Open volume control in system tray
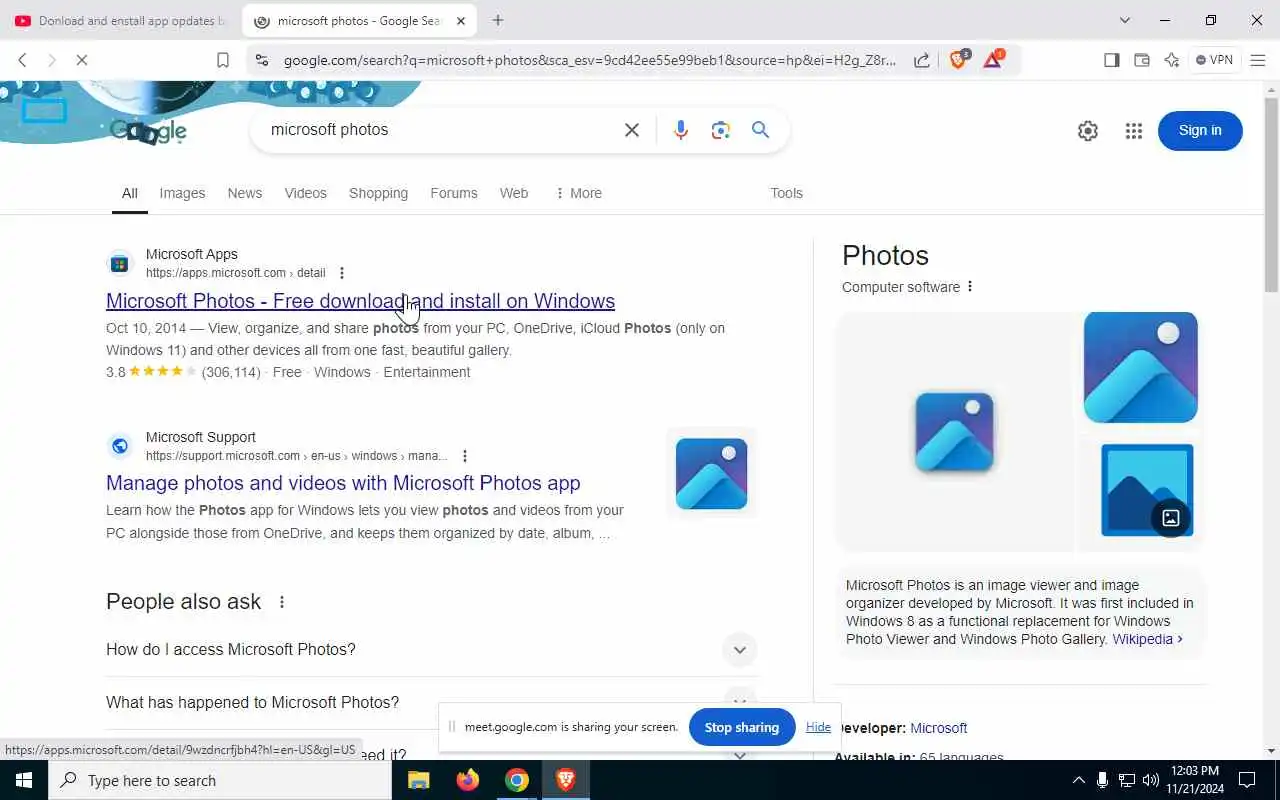This screenshot has width=1280, height=800. pos(1150,780)
